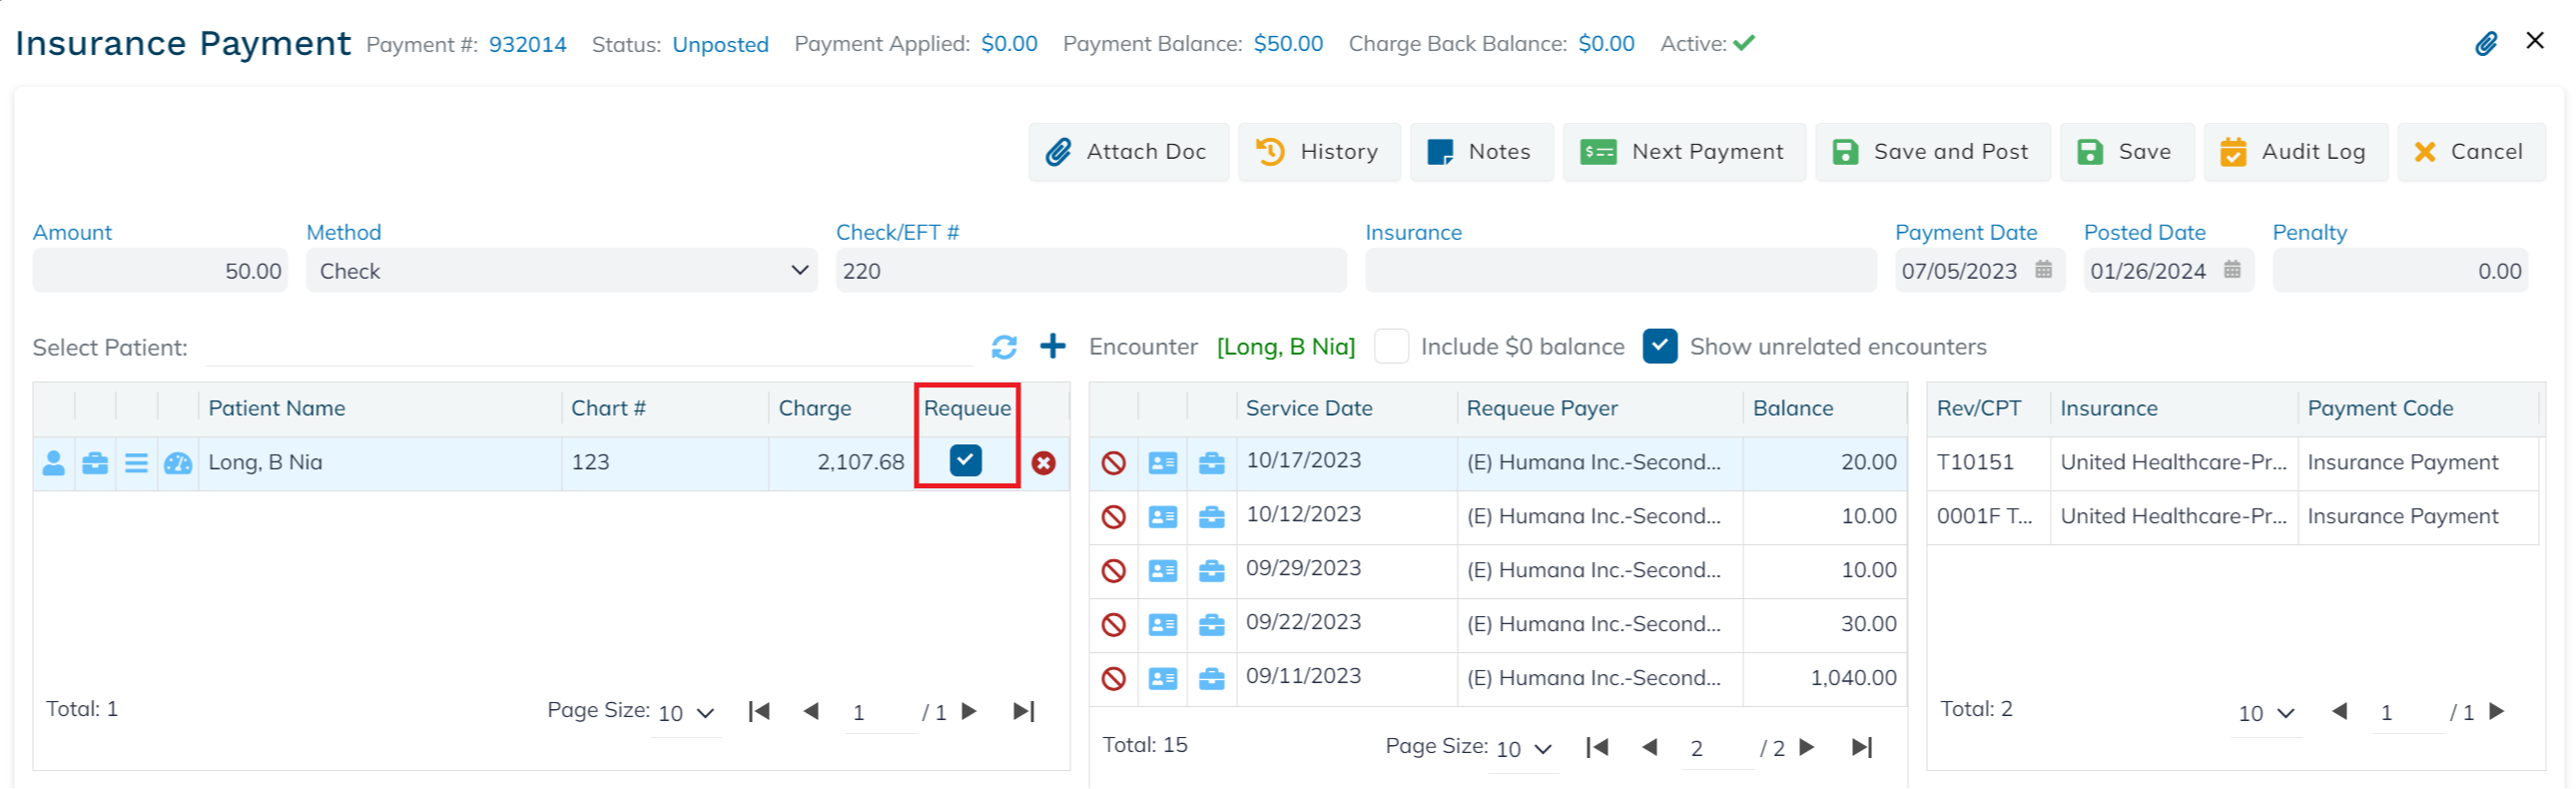The width and height of the screenshot is (2576, 789).
Task: Open the Audit Log
Action: [x=2294, y=152]
